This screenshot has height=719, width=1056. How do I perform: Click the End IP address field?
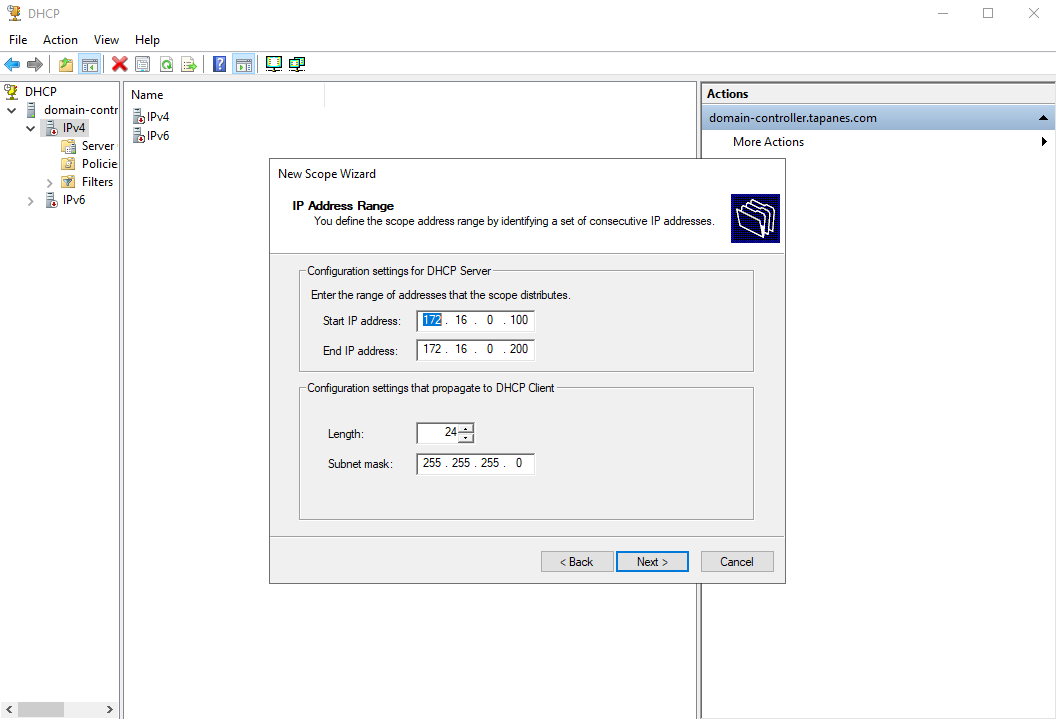(475, 350)
